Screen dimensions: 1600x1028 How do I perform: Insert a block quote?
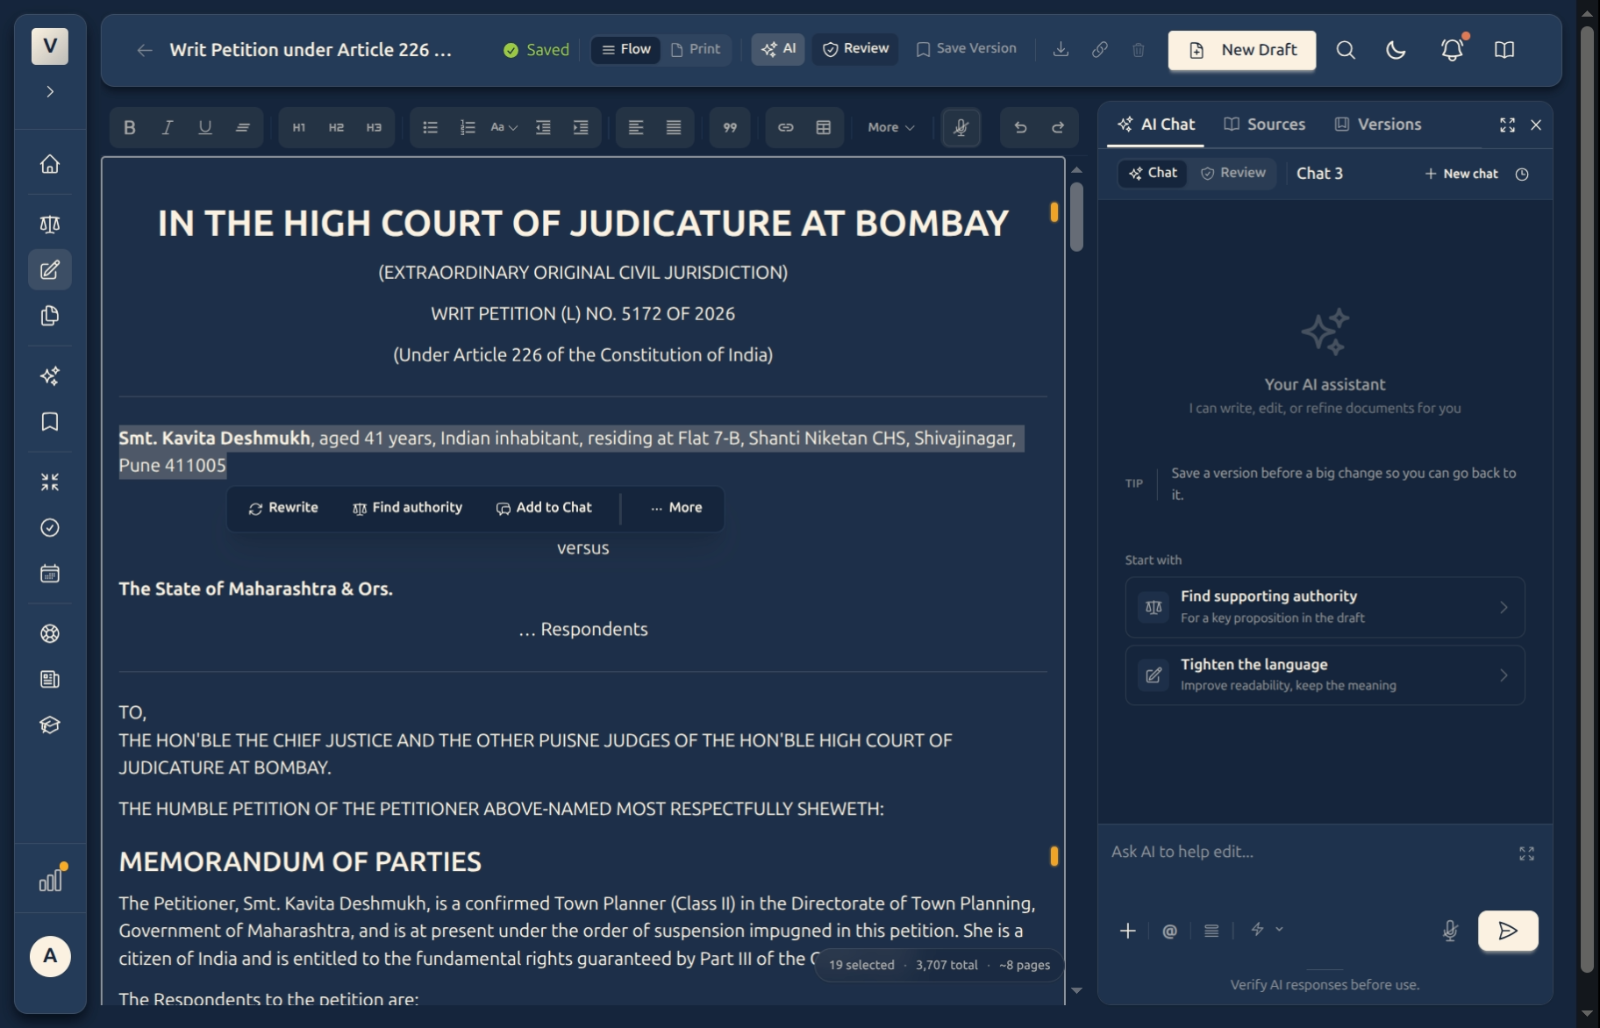pos(730,127)
